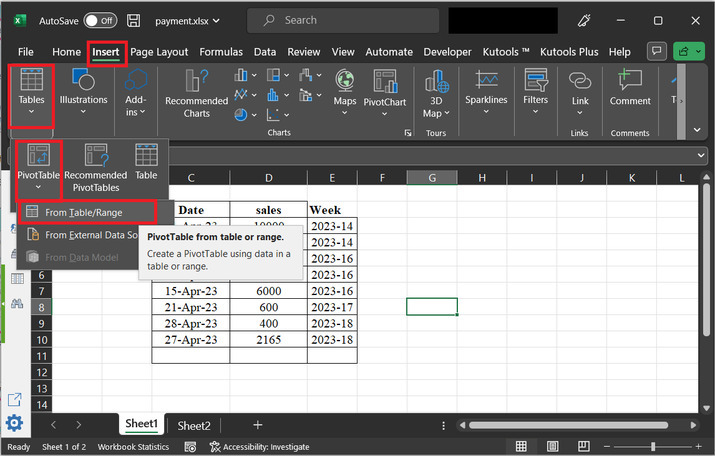The height and width of the screenshot is (456, 715).
Task: Switch to the Sheet2 tab
Action: tap(194, 425)
